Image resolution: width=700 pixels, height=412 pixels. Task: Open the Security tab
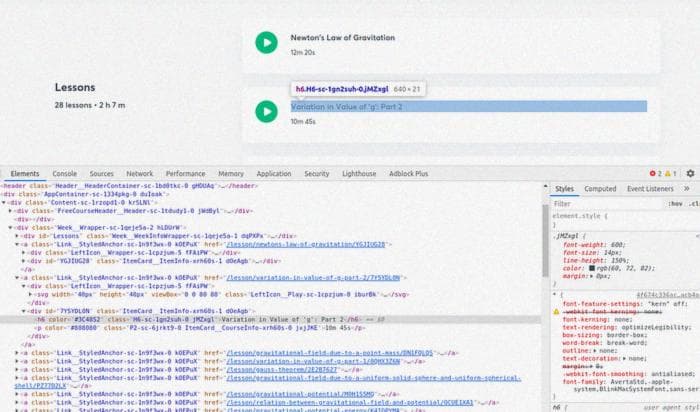click(317, 174)
